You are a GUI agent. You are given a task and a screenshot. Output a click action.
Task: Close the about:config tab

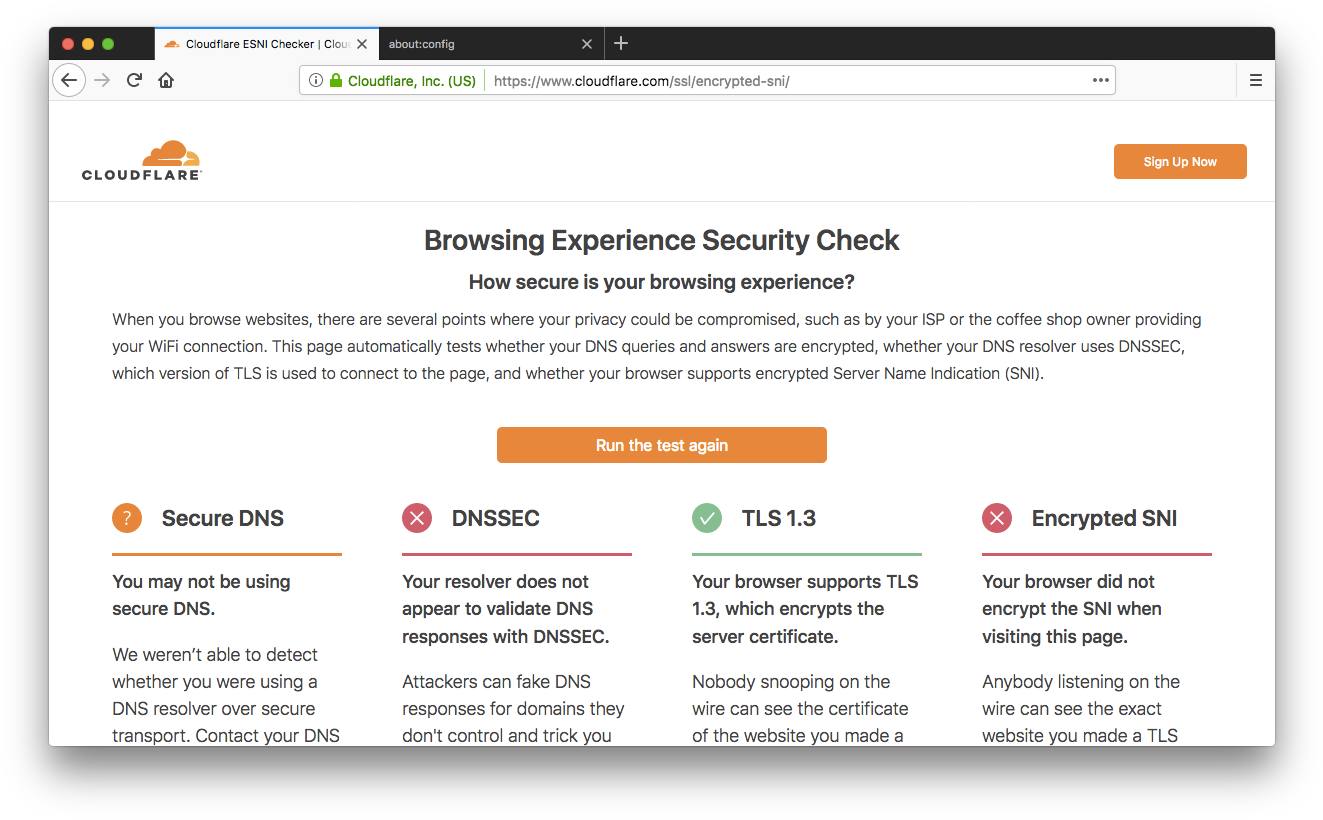(587, 44)
